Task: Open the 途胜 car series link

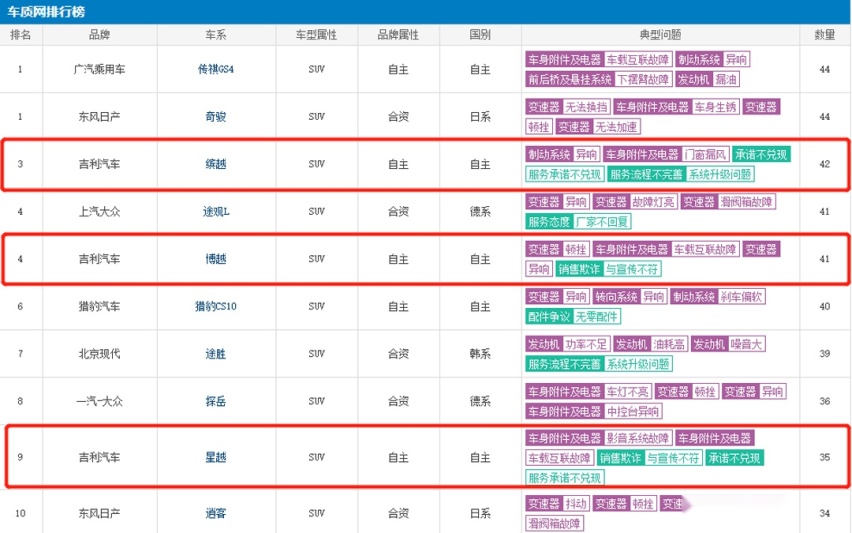Action: pyautogui.click(x=216, y=354)
